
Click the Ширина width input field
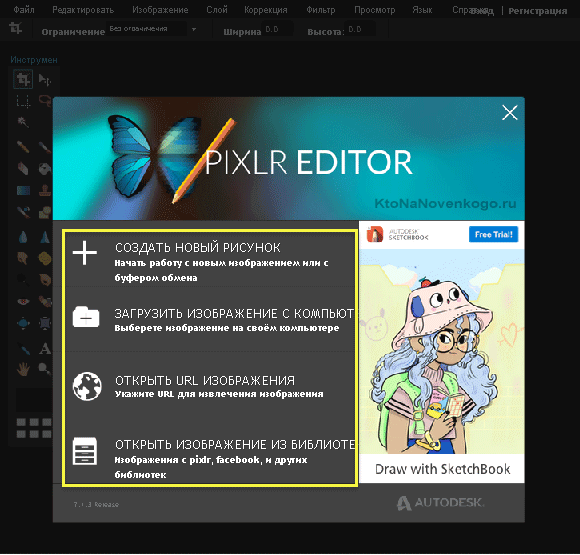coord(278,29)
